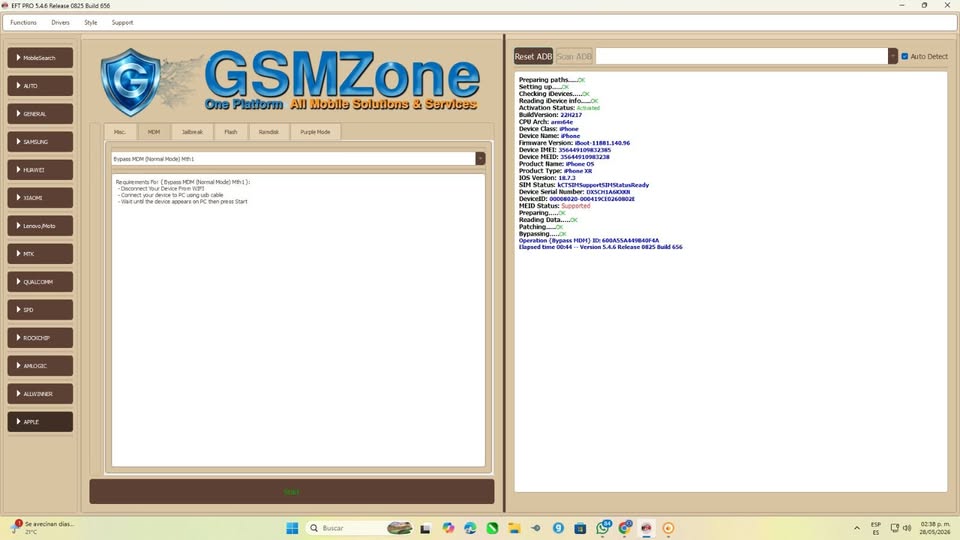Choose the ROCKCHIP sidebar category
Viewport: 960px width, 540px height.
40,338
